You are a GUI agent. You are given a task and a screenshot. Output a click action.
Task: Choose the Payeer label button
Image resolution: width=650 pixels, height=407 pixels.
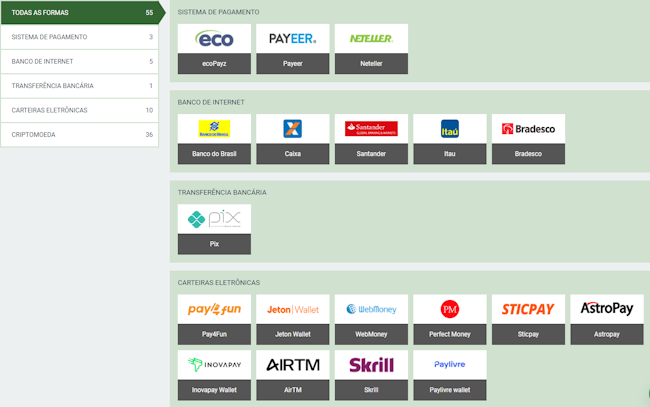(x=293, y=64)
